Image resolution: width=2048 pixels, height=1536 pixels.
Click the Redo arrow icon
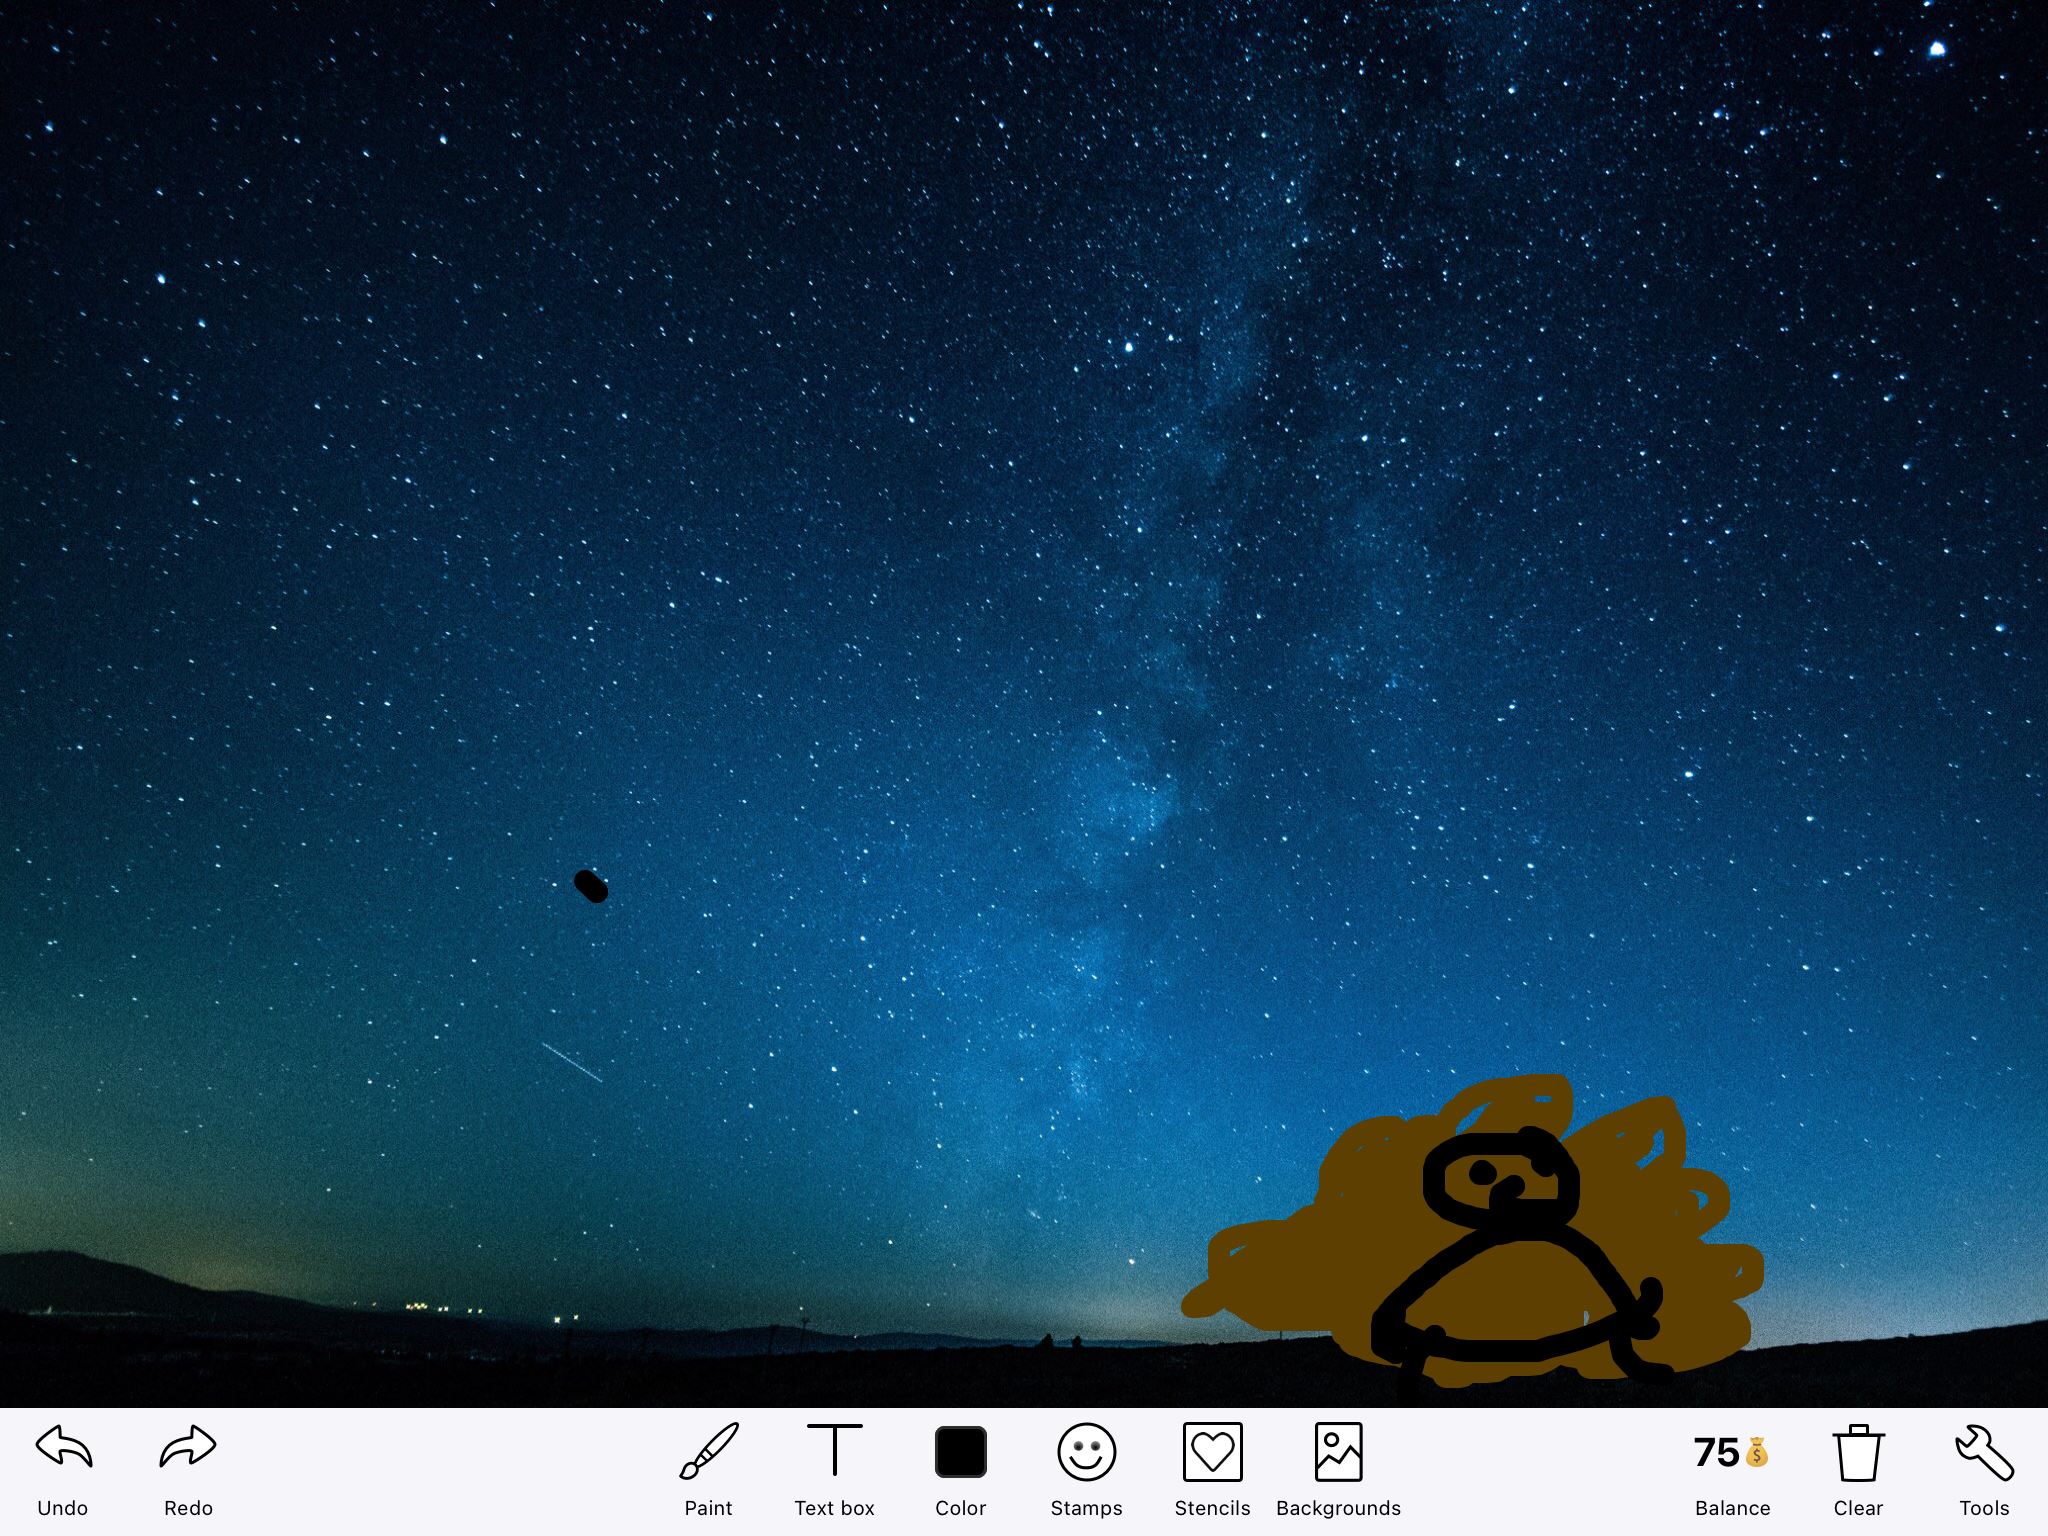(x=188, y=1447)
